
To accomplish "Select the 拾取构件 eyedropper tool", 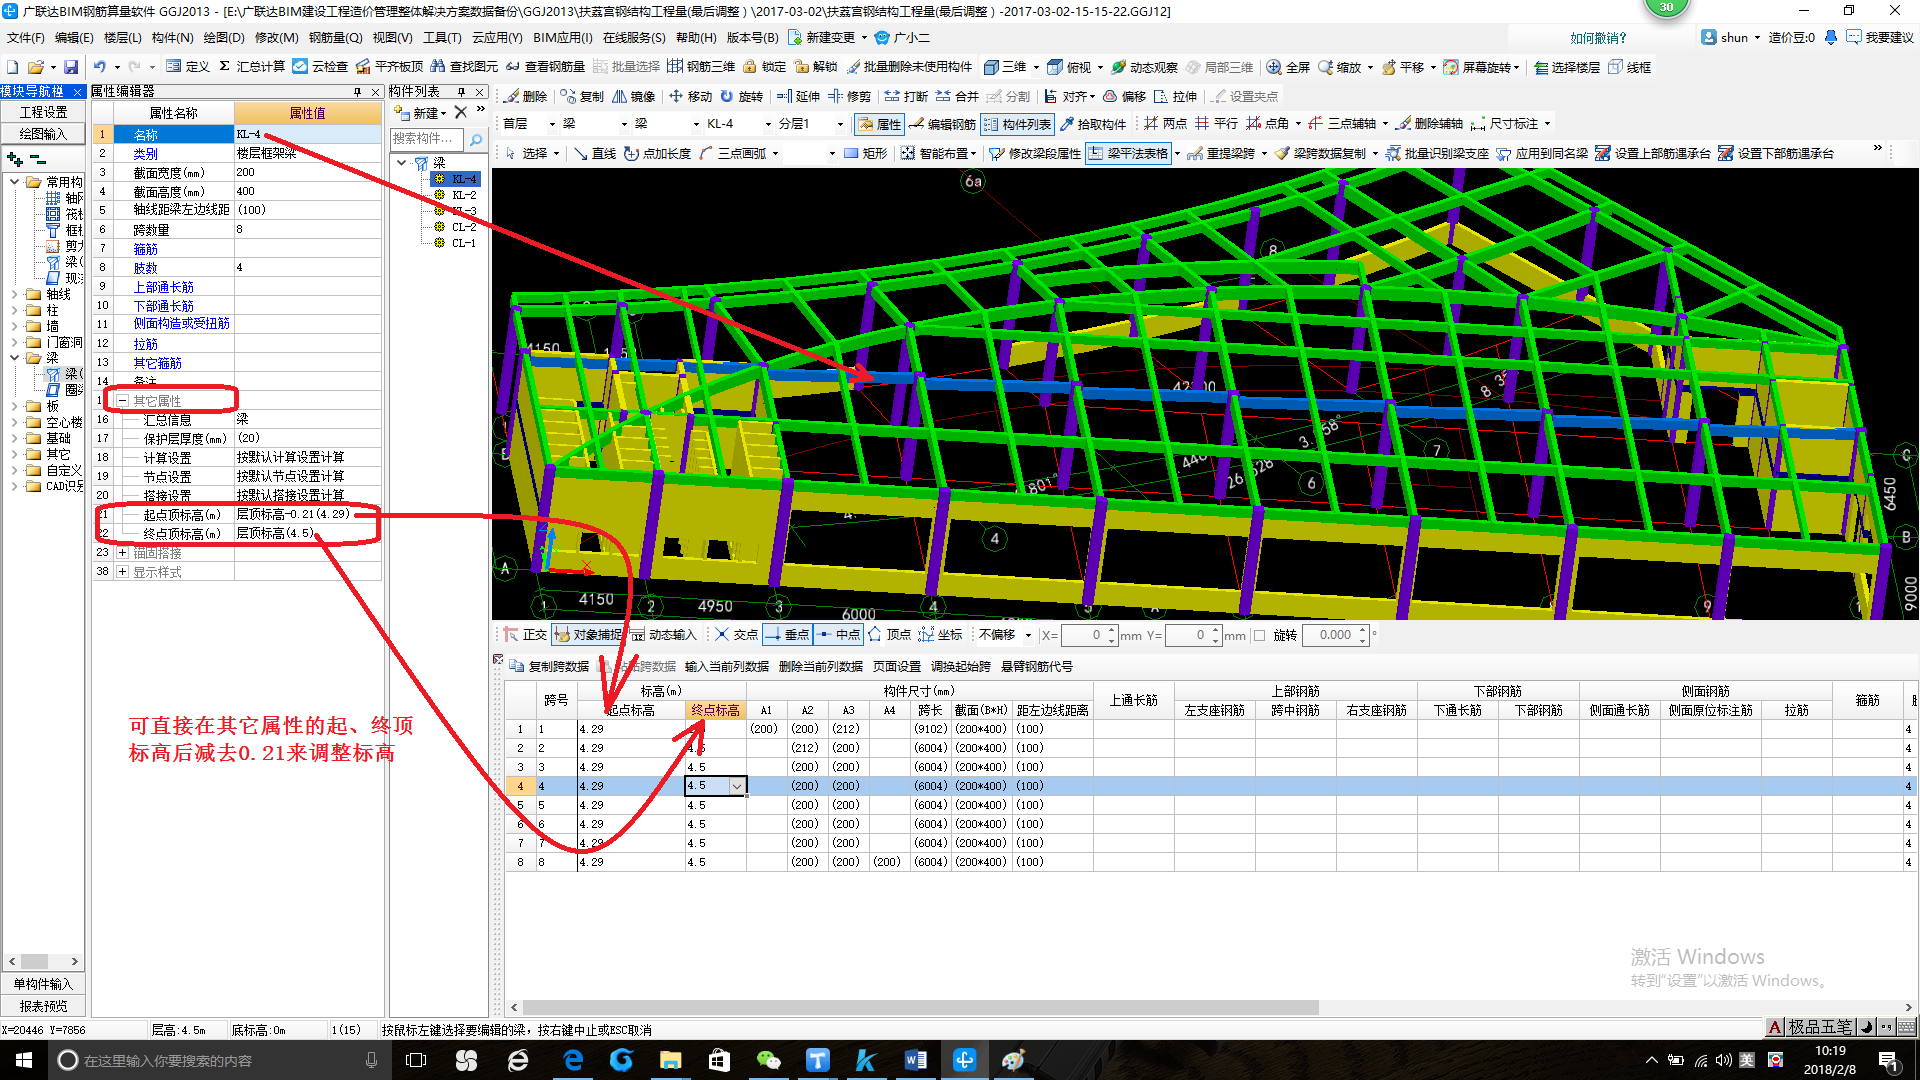I will [1092, 124].
